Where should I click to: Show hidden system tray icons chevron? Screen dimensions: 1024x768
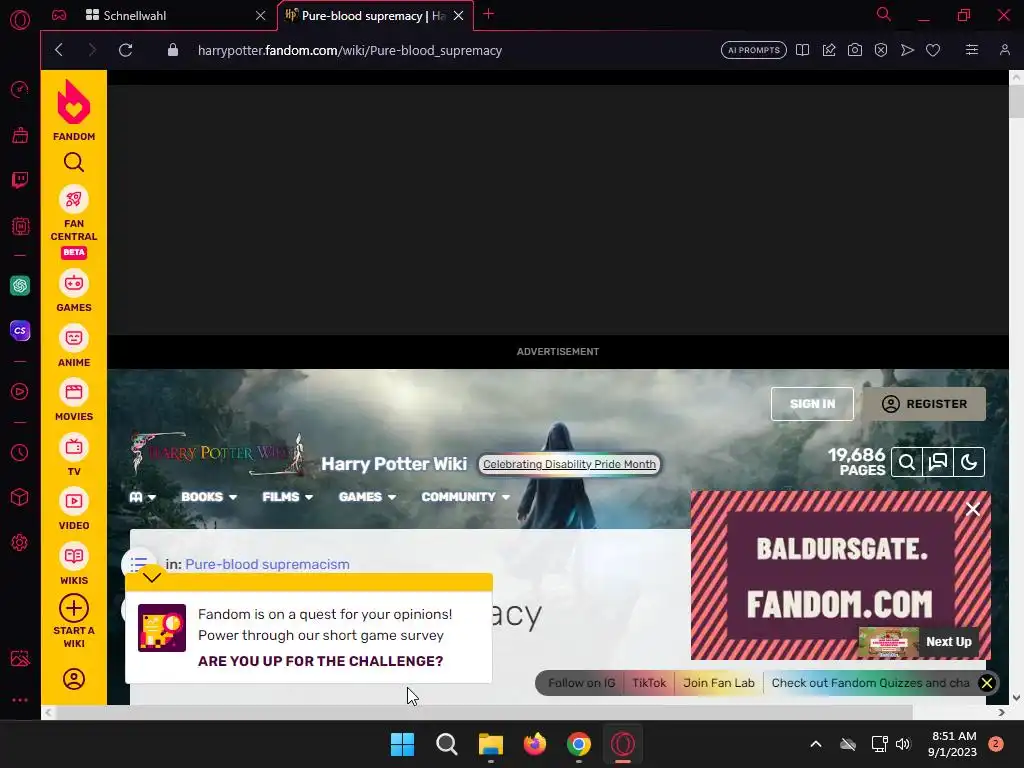coord(816,744)
